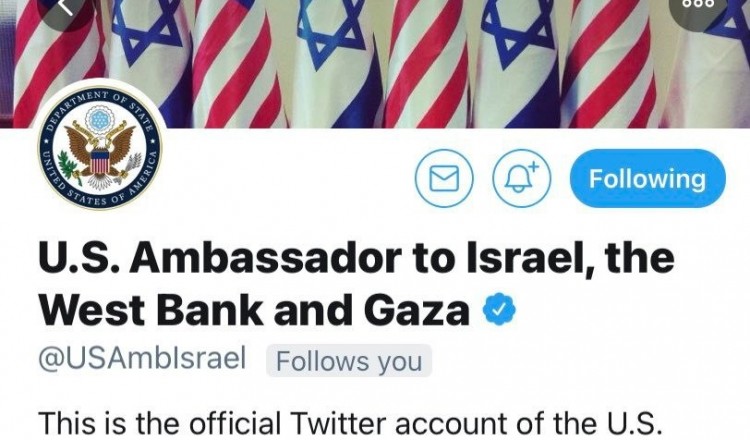Click the U.S. Ambassador to Israel heading
750x440 pixels.
click(356, 259)
